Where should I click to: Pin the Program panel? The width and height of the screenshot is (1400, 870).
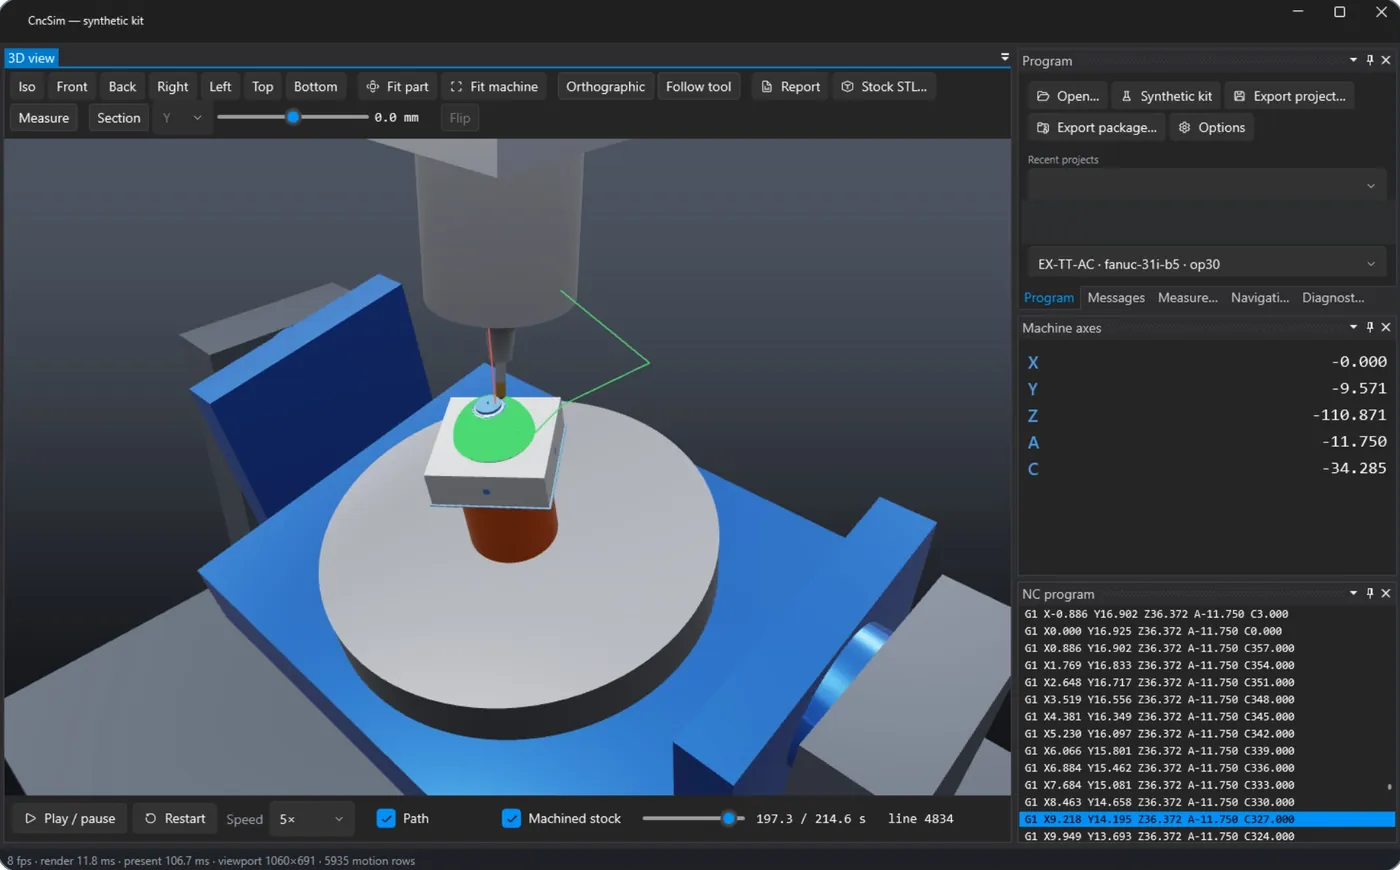1370,60
